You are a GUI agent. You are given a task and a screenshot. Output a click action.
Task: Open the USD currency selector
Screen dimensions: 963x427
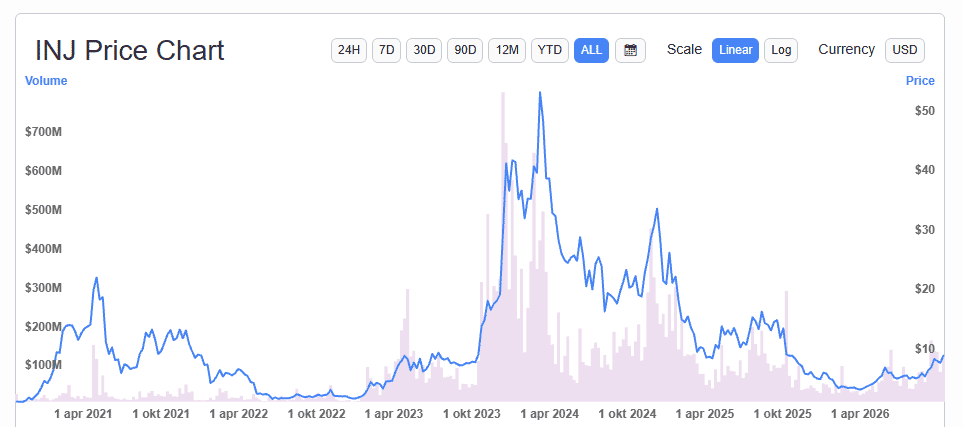905,50
